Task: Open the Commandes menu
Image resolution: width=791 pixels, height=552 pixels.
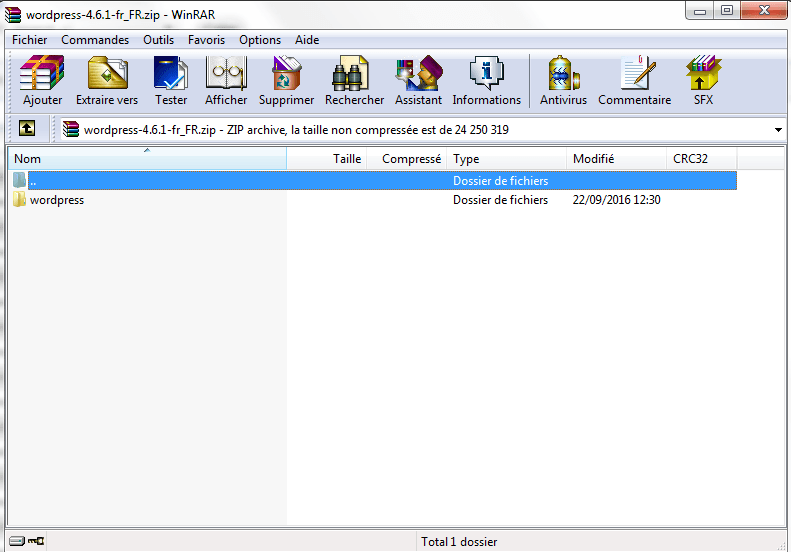Action: (95, 40)
